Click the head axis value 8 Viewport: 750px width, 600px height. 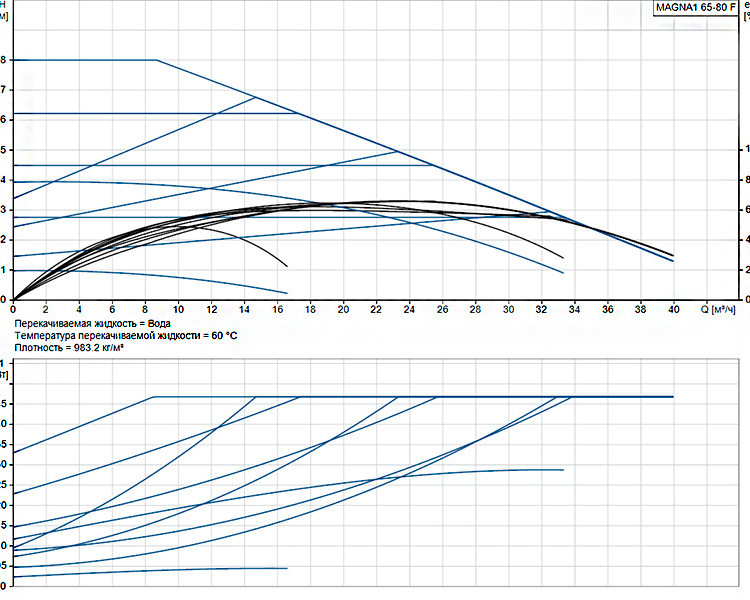pos(3,60)
